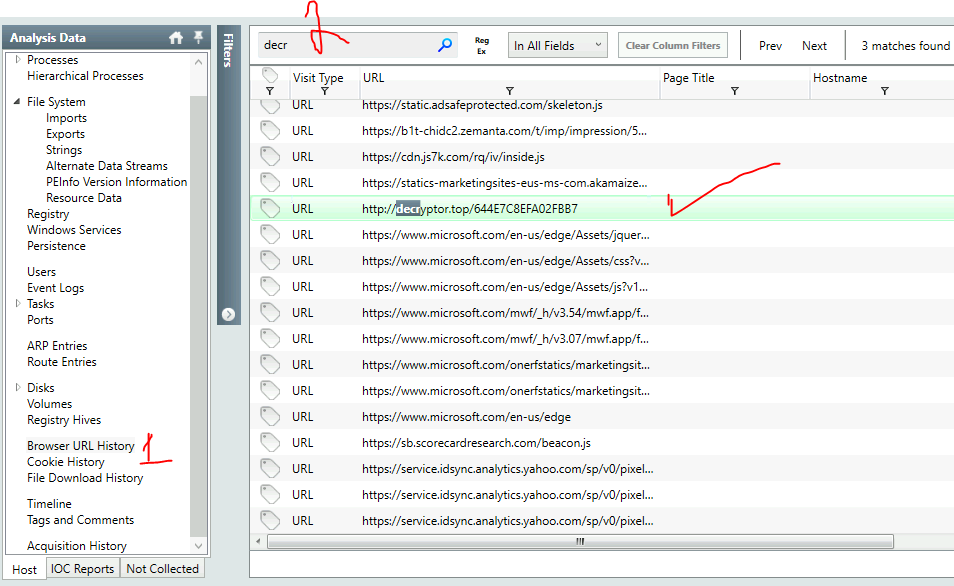Screen dimensions: 954x586
Task: Click the URL column filter funnel icon
Action: [510, 91]
